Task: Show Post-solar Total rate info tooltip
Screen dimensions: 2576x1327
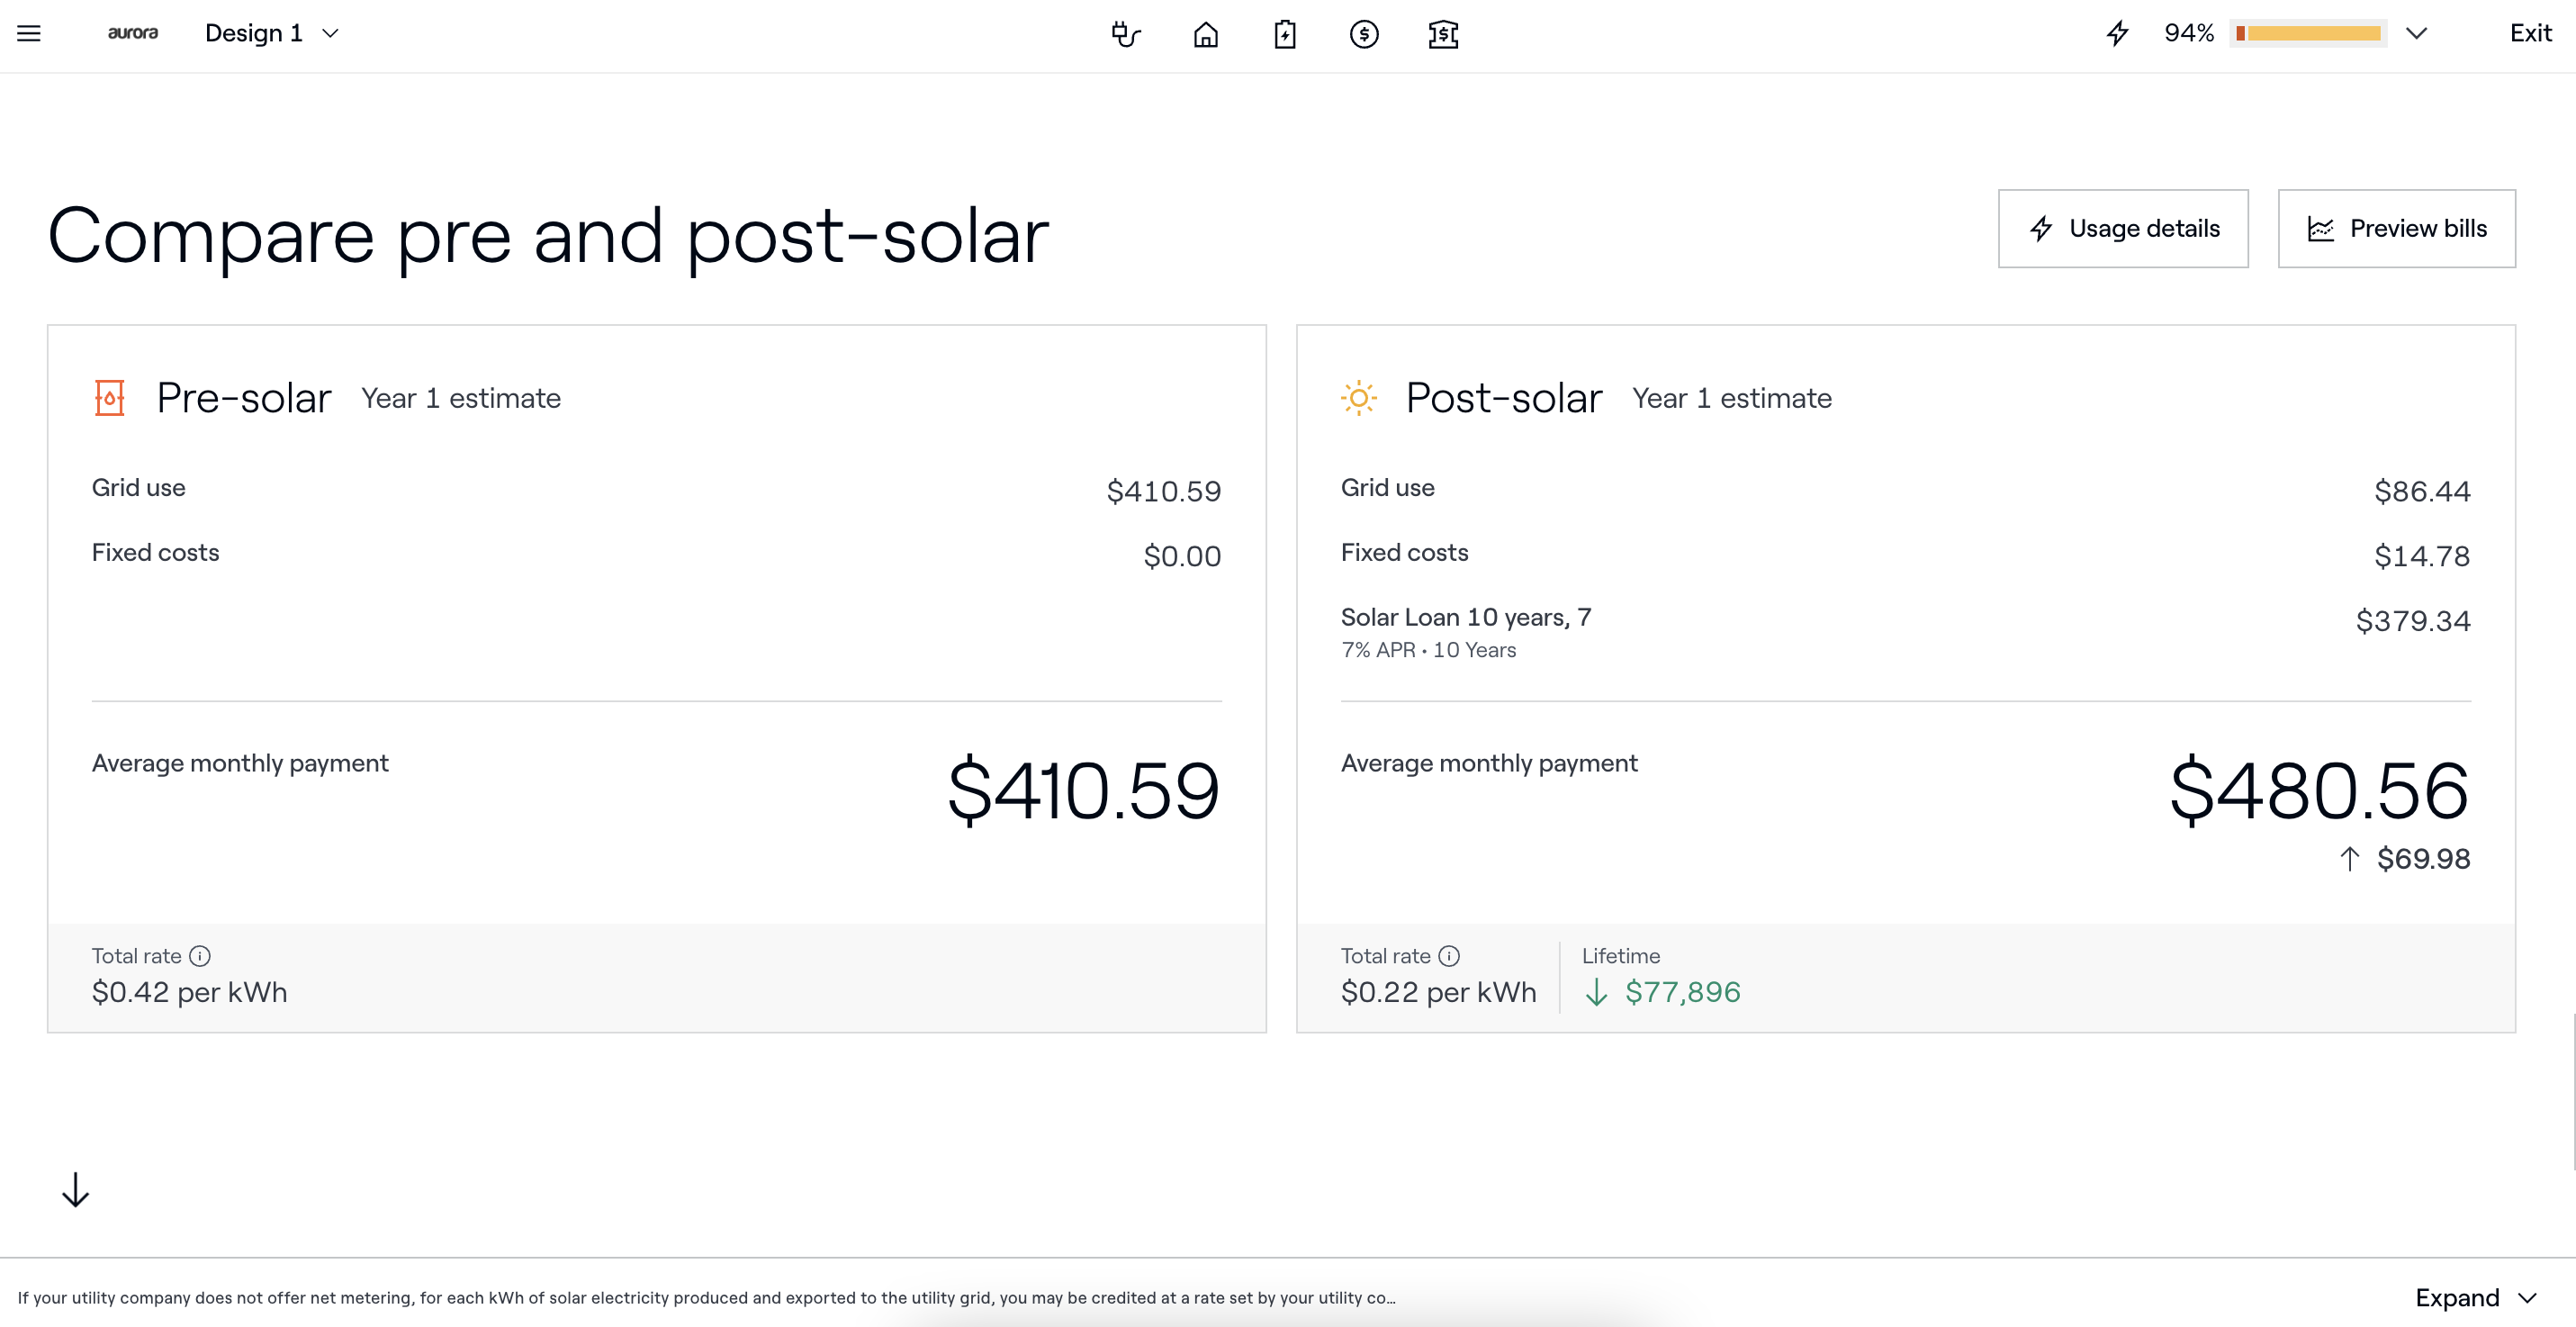Action: [1449, 956]
